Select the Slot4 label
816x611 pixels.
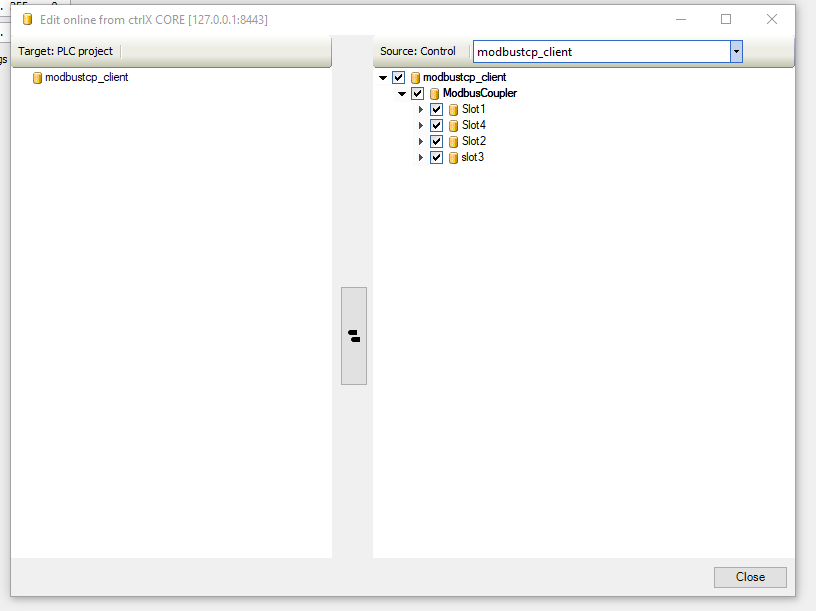click(x=474, y=125)
